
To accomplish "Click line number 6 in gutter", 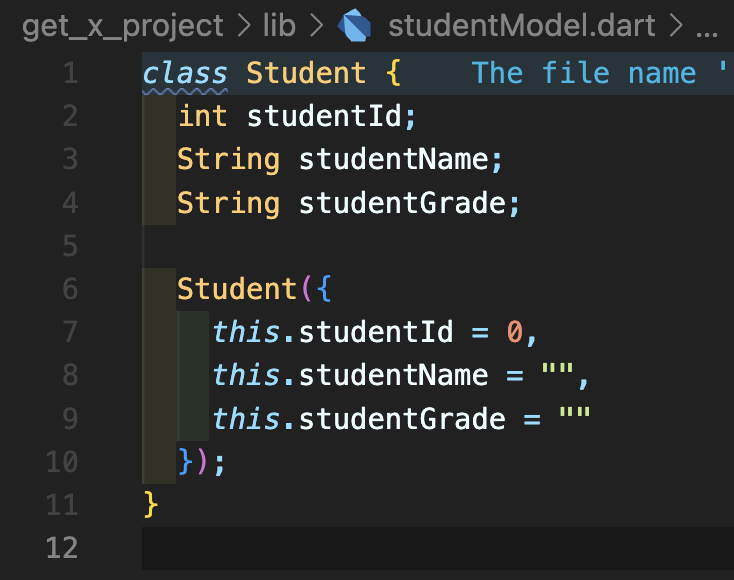I will (x=70, y=289).
